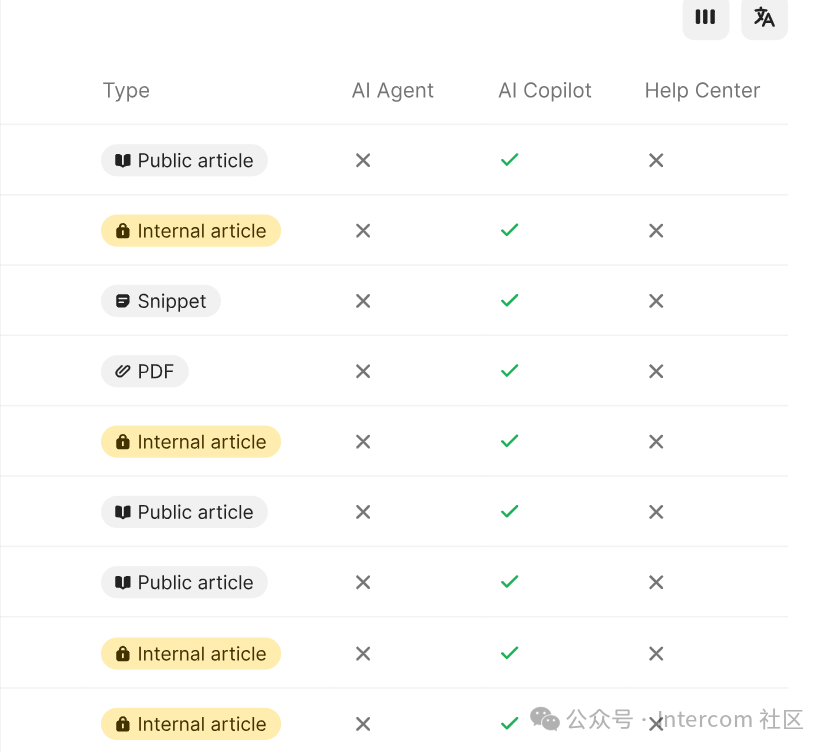This screenshot has width=830, height=752.
Task: Click the Help Center cross in first row
Action: [x=656, y=160]
